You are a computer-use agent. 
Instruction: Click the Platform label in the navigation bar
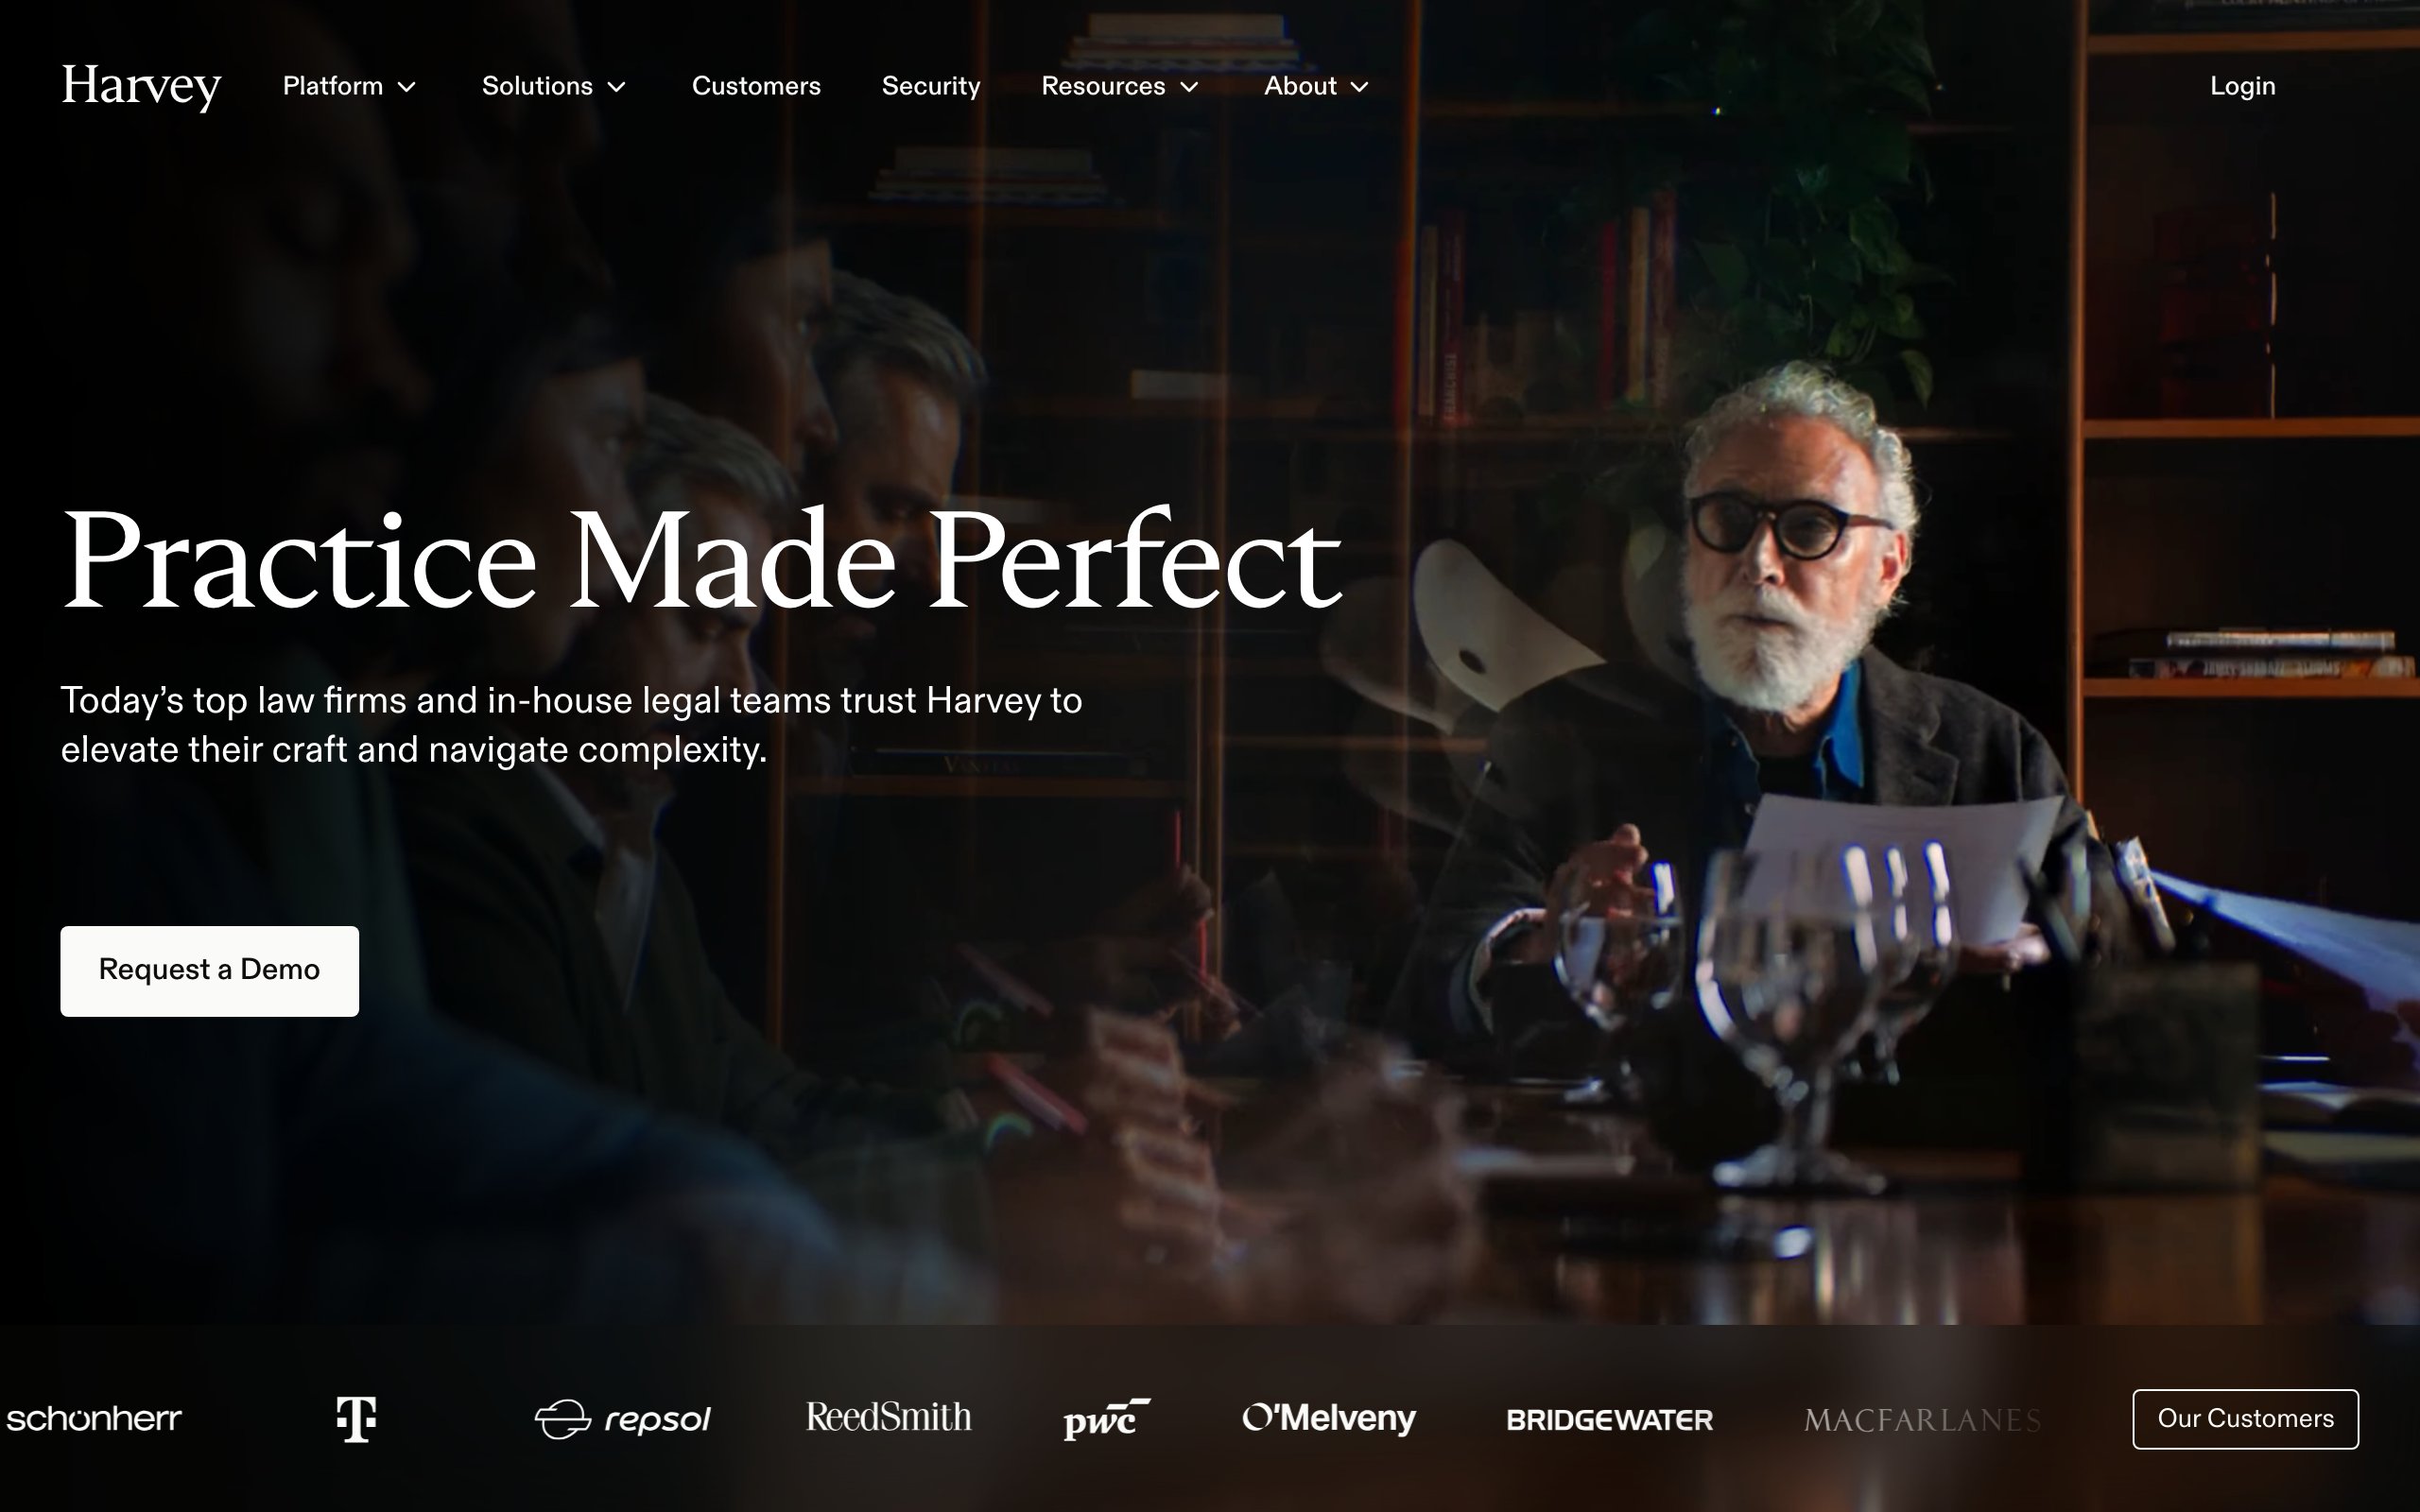[333, 86]
